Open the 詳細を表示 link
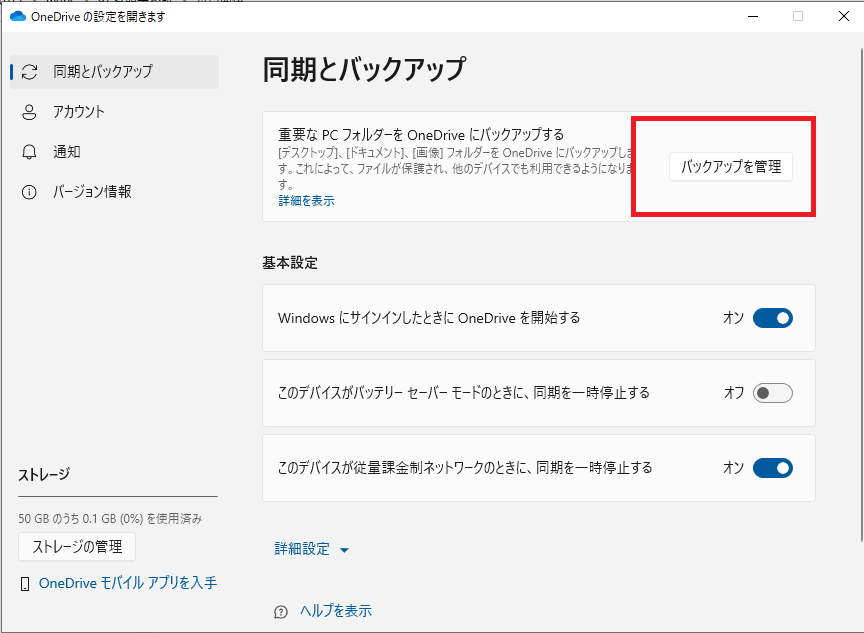 click(306, 201)
